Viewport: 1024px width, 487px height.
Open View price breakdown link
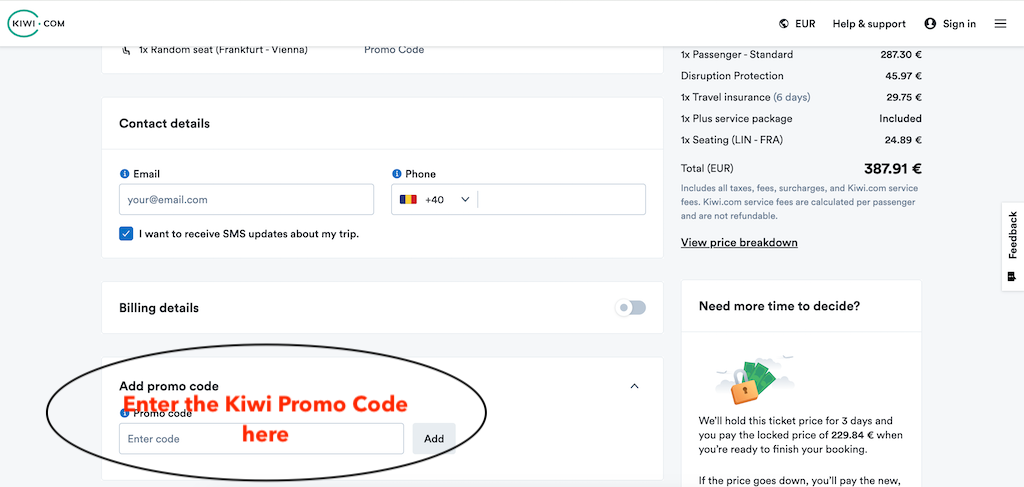[x=739, y=243]
